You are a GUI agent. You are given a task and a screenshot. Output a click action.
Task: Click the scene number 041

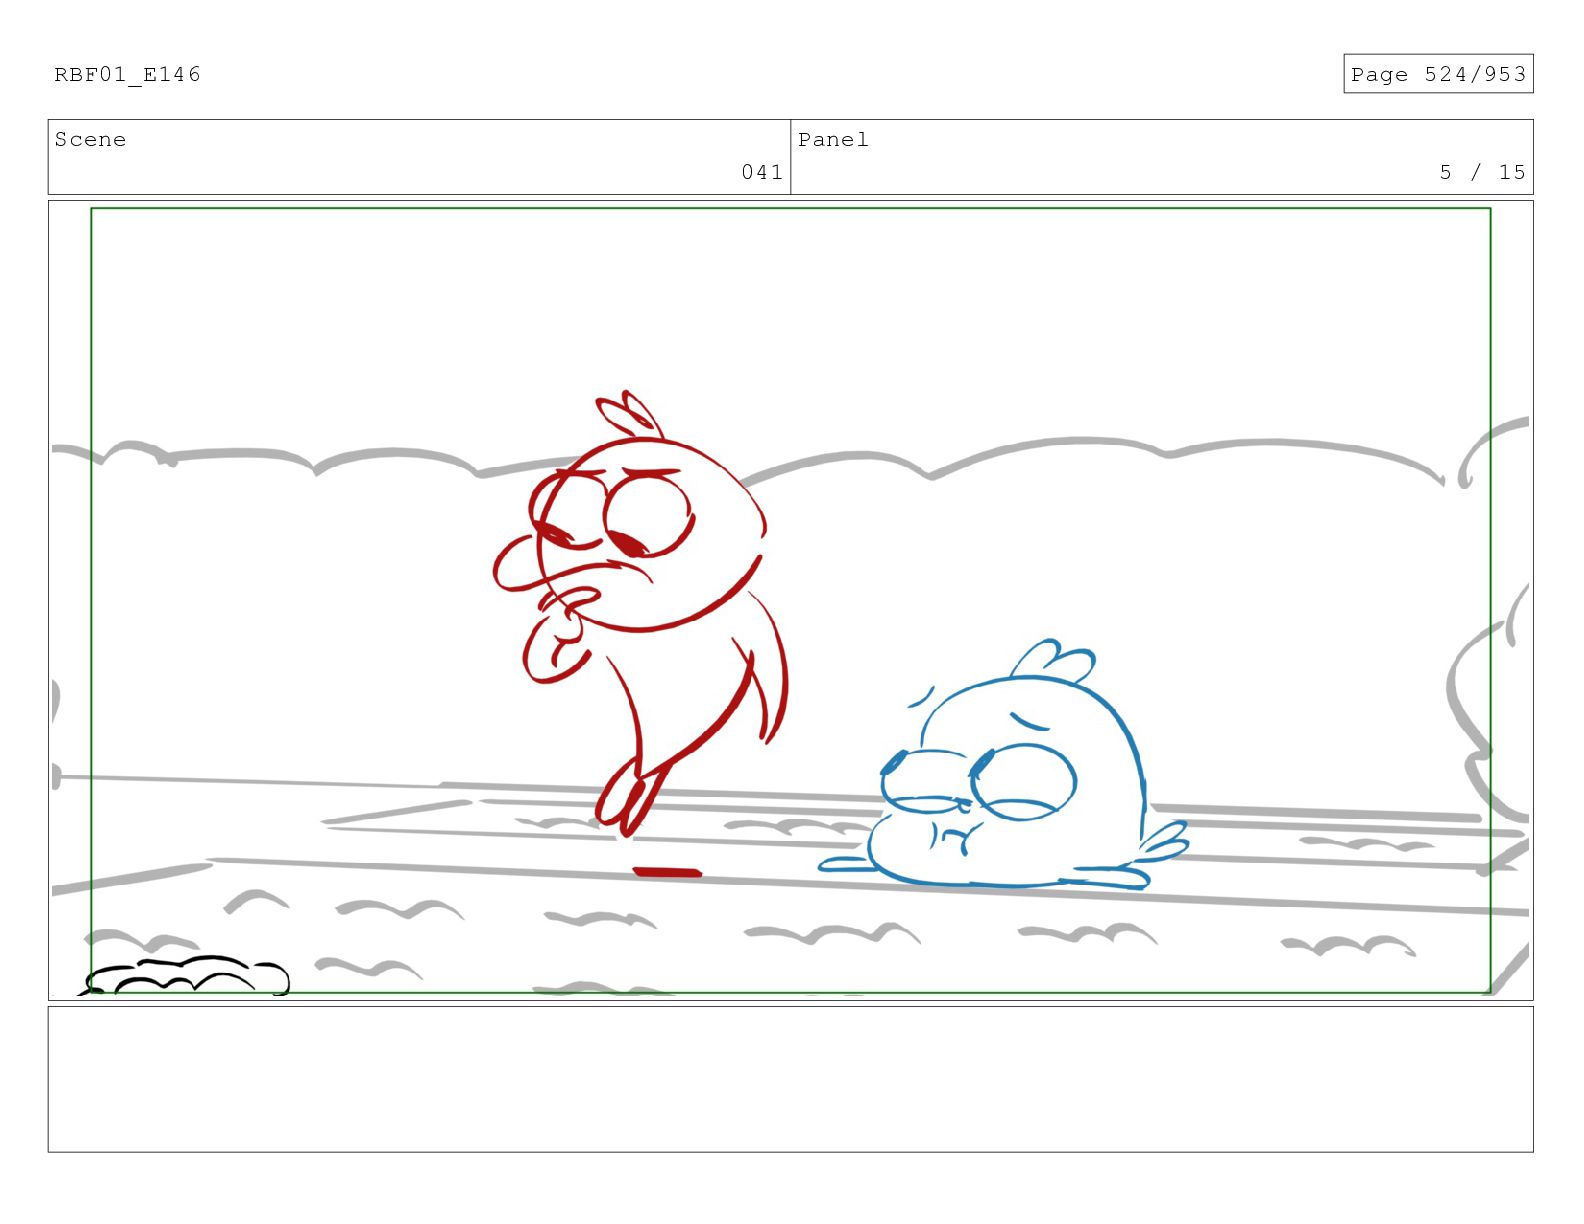tap(762, 172)
